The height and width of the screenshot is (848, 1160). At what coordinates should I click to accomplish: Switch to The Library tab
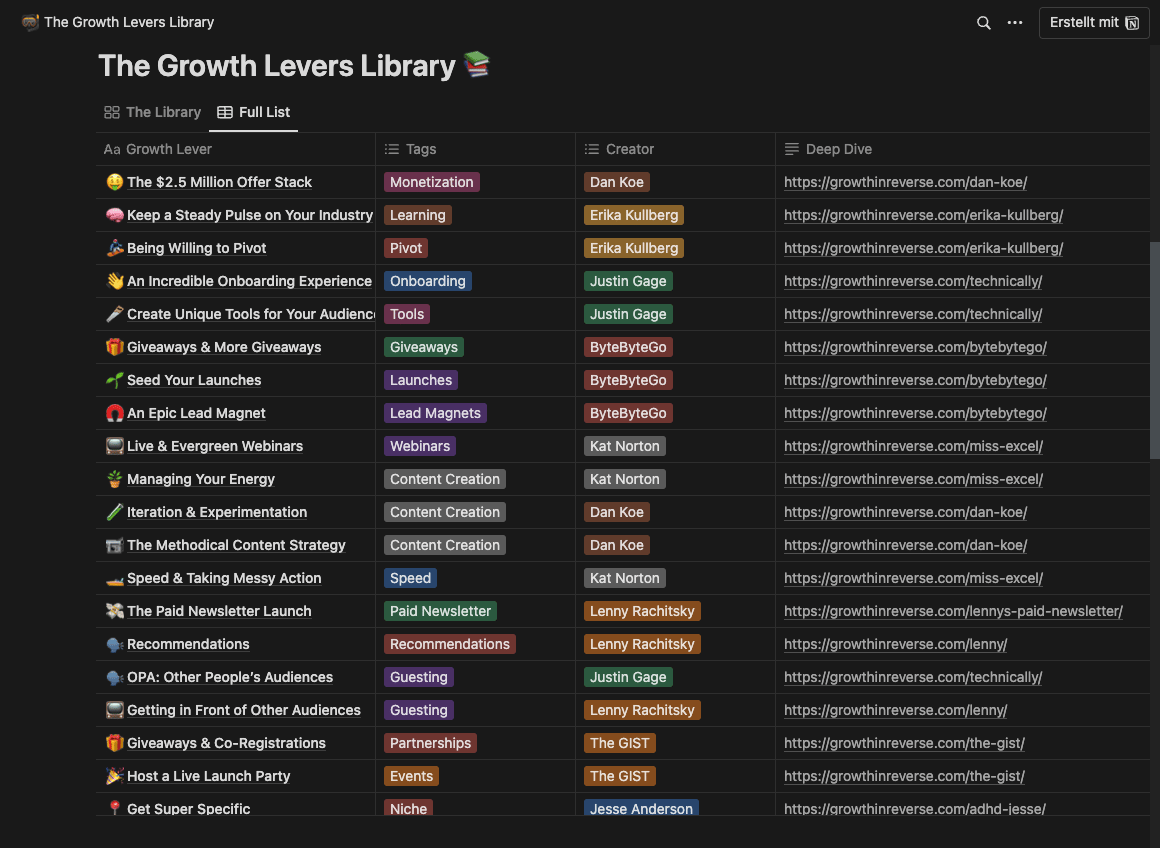coord(152,112)
